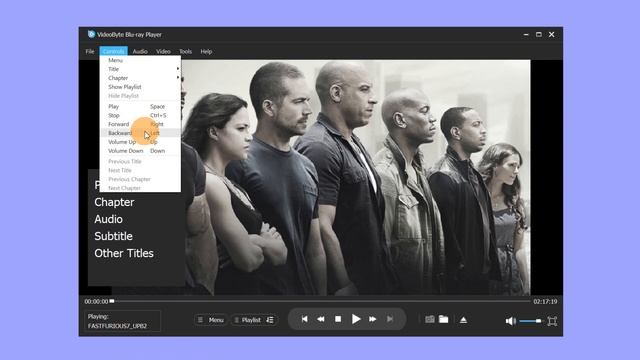Eject the disc with the eject icon
The height and width of the screenshot is (360, 640).
[x=463, y=320]
